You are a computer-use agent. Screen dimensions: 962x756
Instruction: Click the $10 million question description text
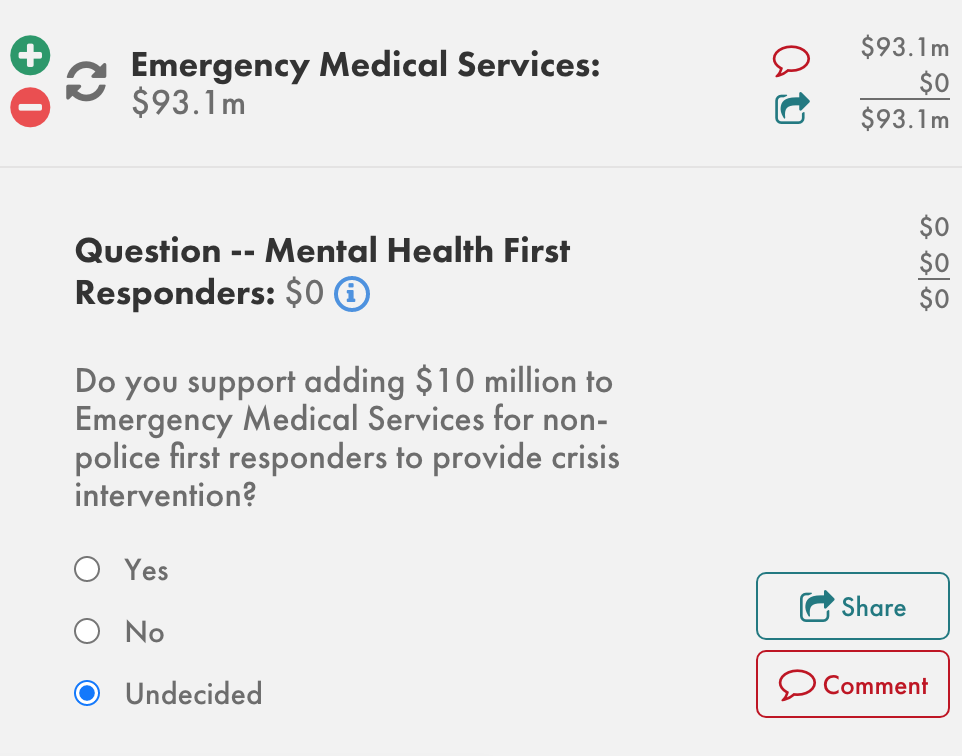point(346,438)
